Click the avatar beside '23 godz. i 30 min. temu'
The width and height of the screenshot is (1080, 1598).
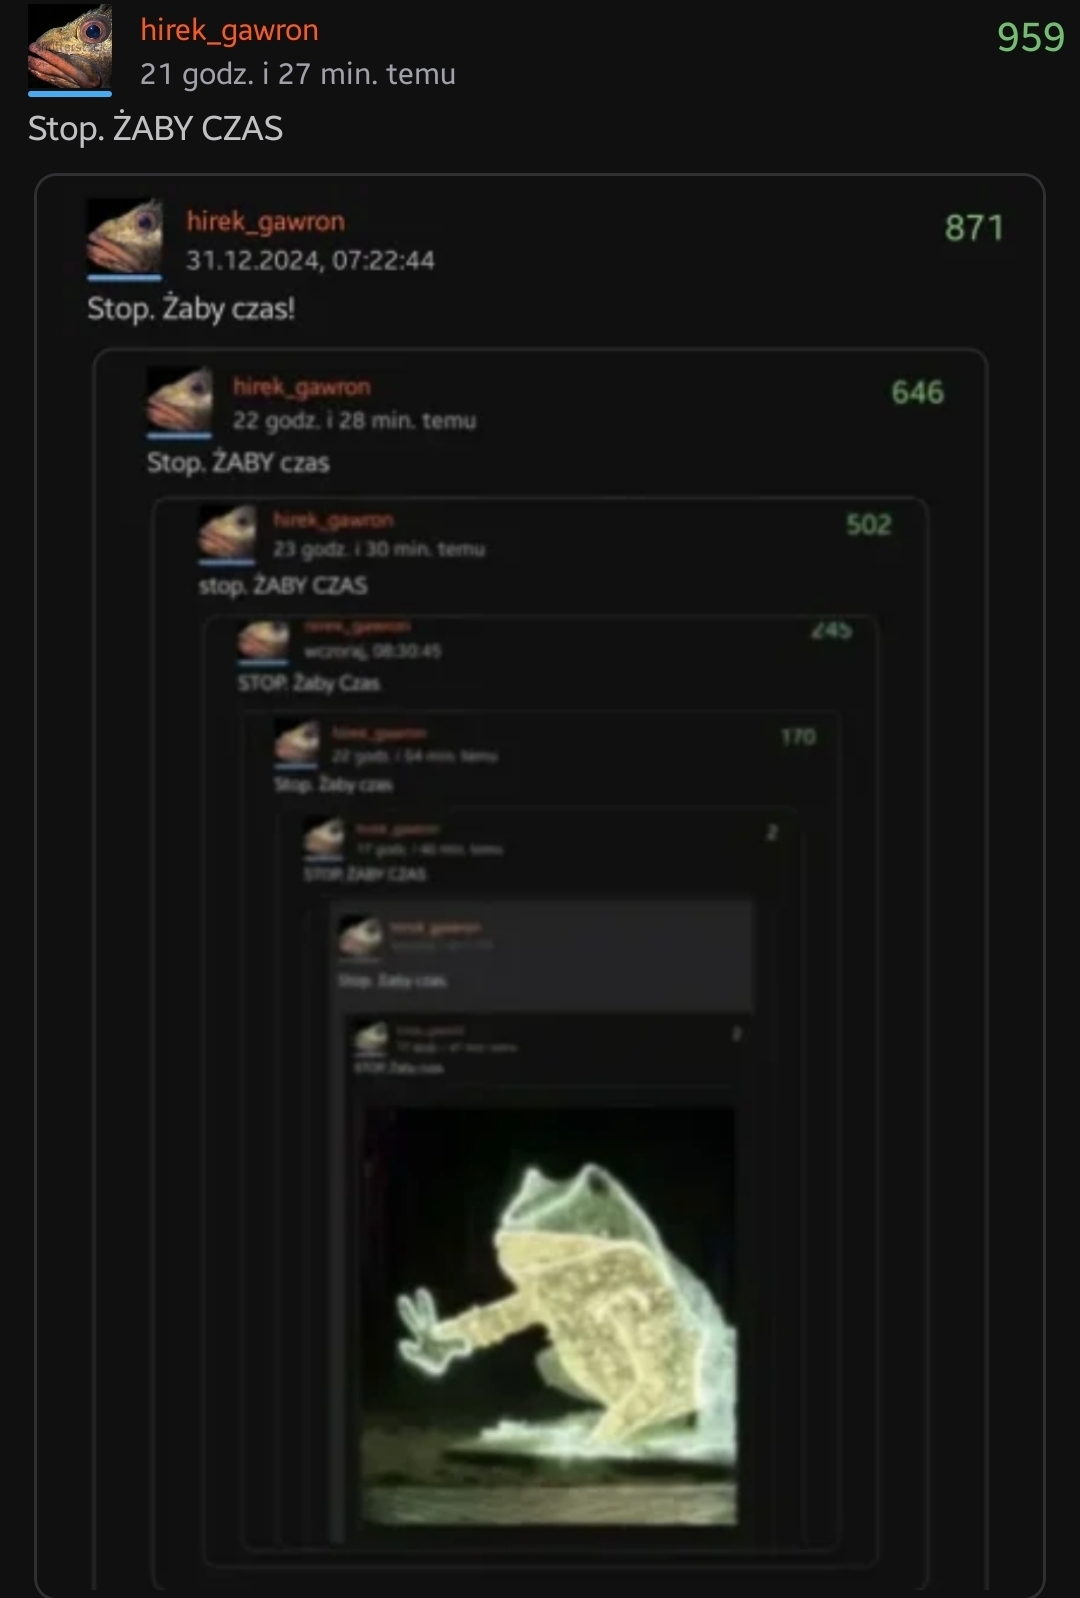(x=228, y=532)
